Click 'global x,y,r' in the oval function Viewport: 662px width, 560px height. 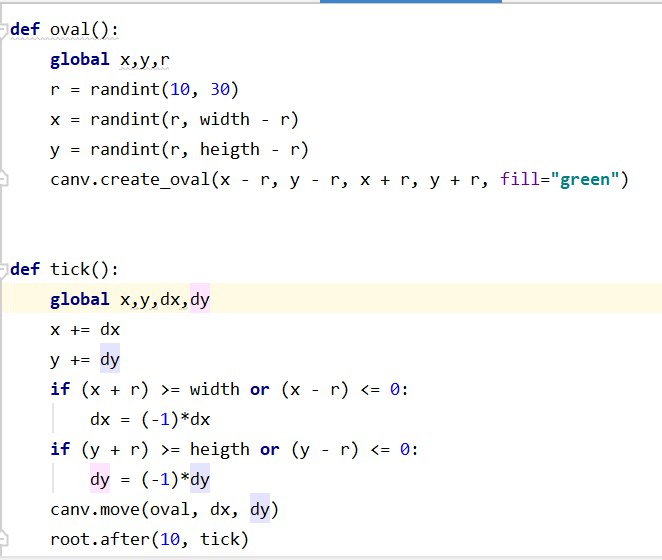click(x=109, y=60)
